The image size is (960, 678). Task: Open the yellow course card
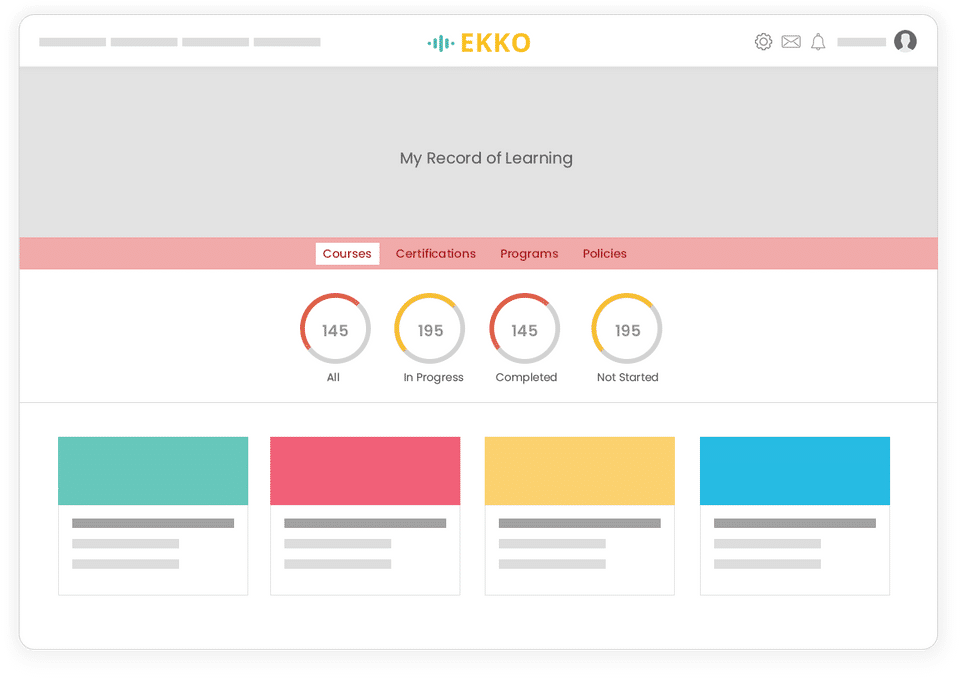pos(580,516)
